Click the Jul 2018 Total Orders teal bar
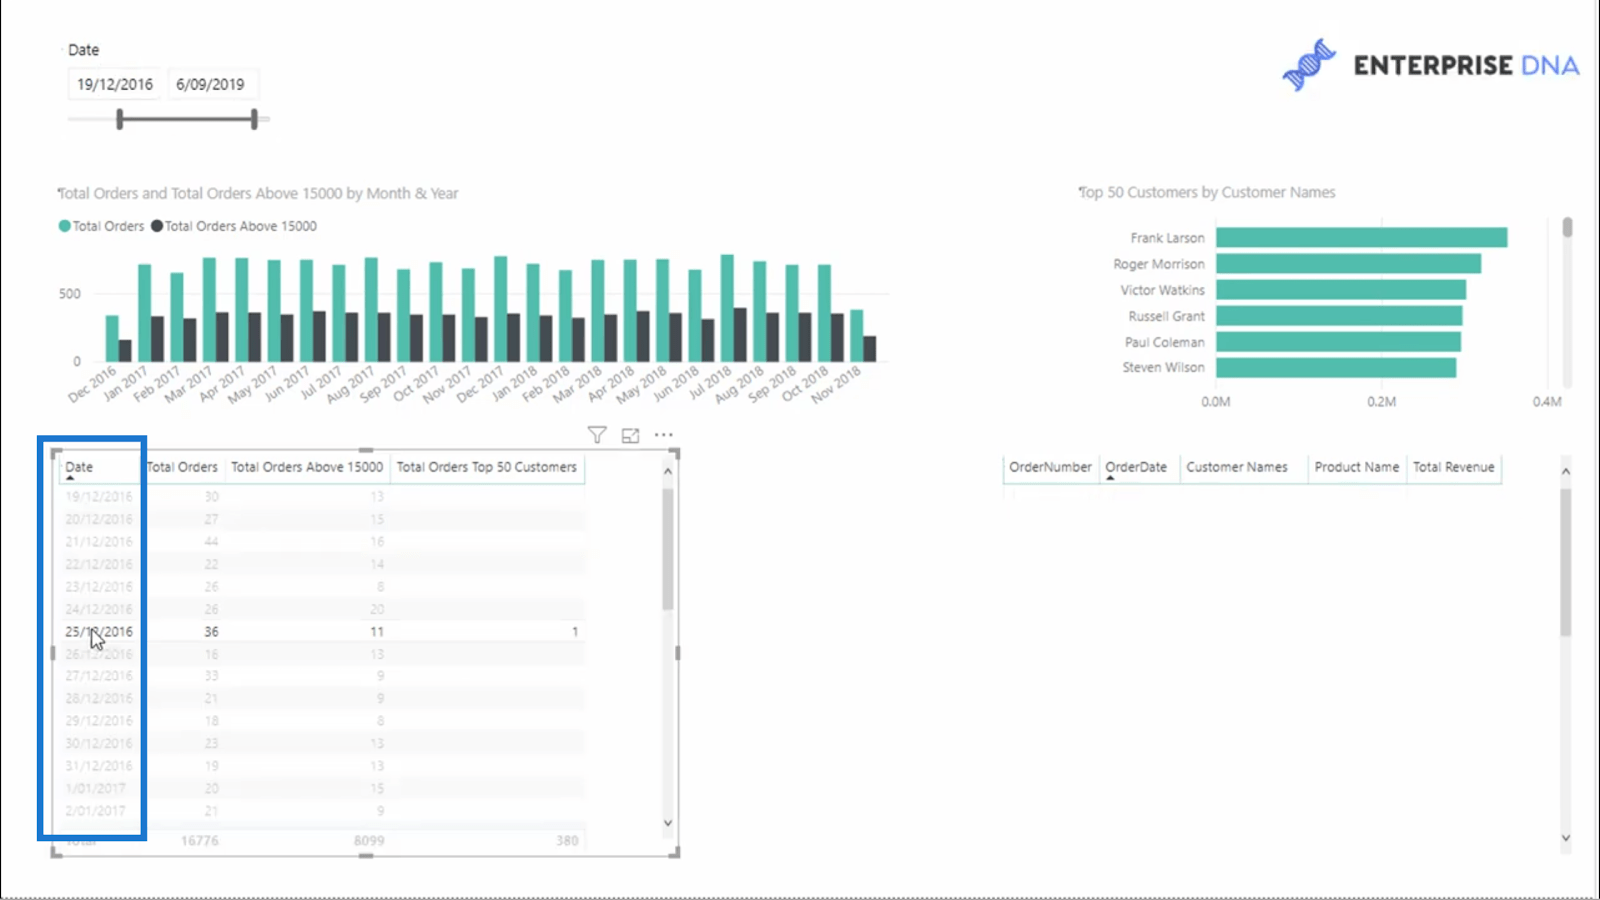This screenshot has width=1600, height=900. click(x=727, y=308)
